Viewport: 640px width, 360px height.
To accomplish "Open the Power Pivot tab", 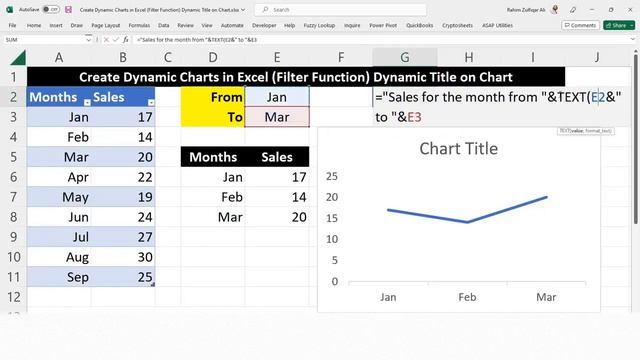I will click(383, 25).
